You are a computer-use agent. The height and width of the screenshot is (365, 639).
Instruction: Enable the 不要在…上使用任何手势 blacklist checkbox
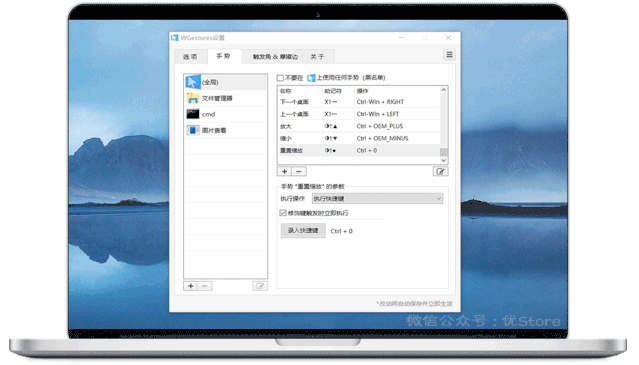280,78
